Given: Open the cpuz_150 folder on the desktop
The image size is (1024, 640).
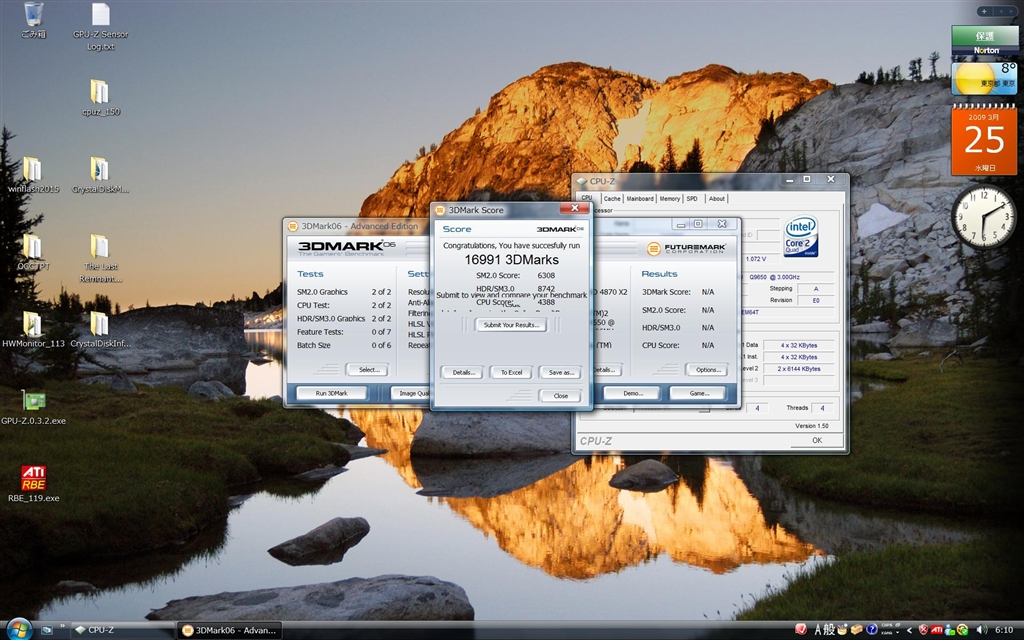Looking at the screenshot, I should pos(99,92).
